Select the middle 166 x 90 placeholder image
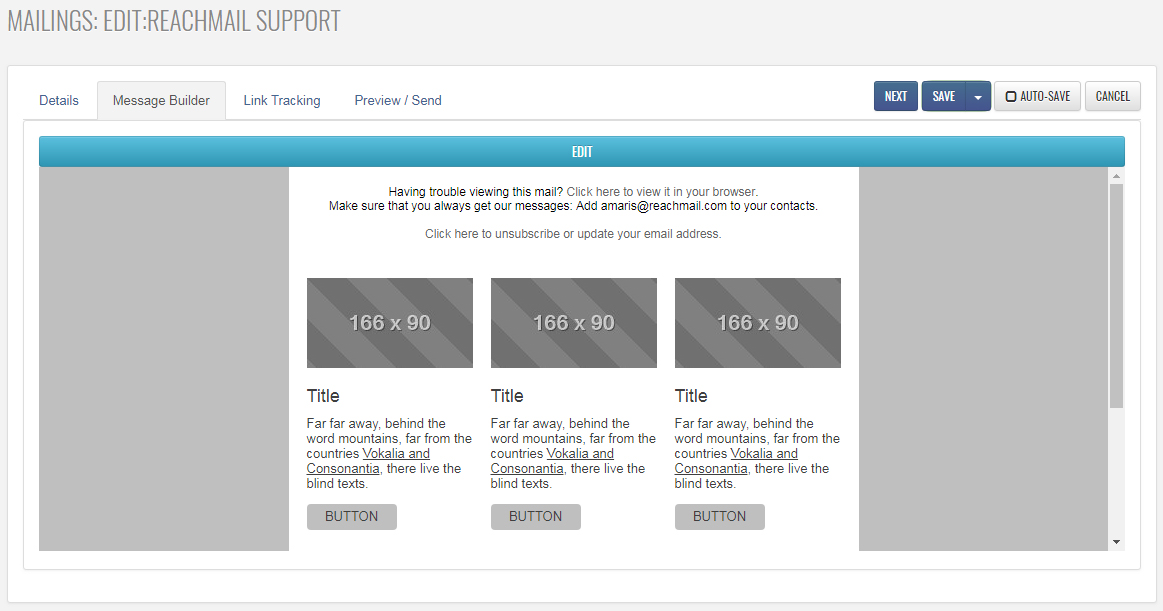The image size is (1163, 611). pos(573,323)
